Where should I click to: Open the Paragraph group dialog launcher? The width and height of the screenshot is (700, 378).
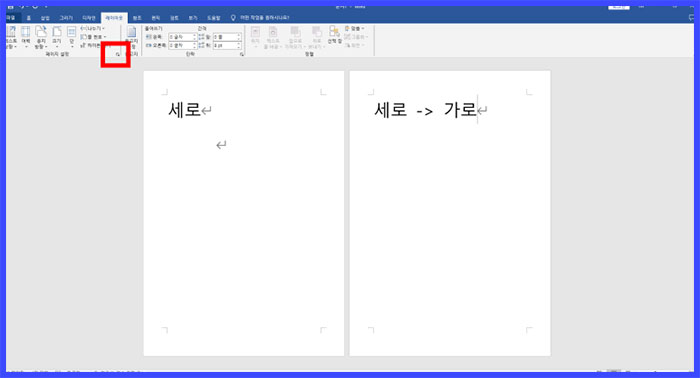pos(242,54)
